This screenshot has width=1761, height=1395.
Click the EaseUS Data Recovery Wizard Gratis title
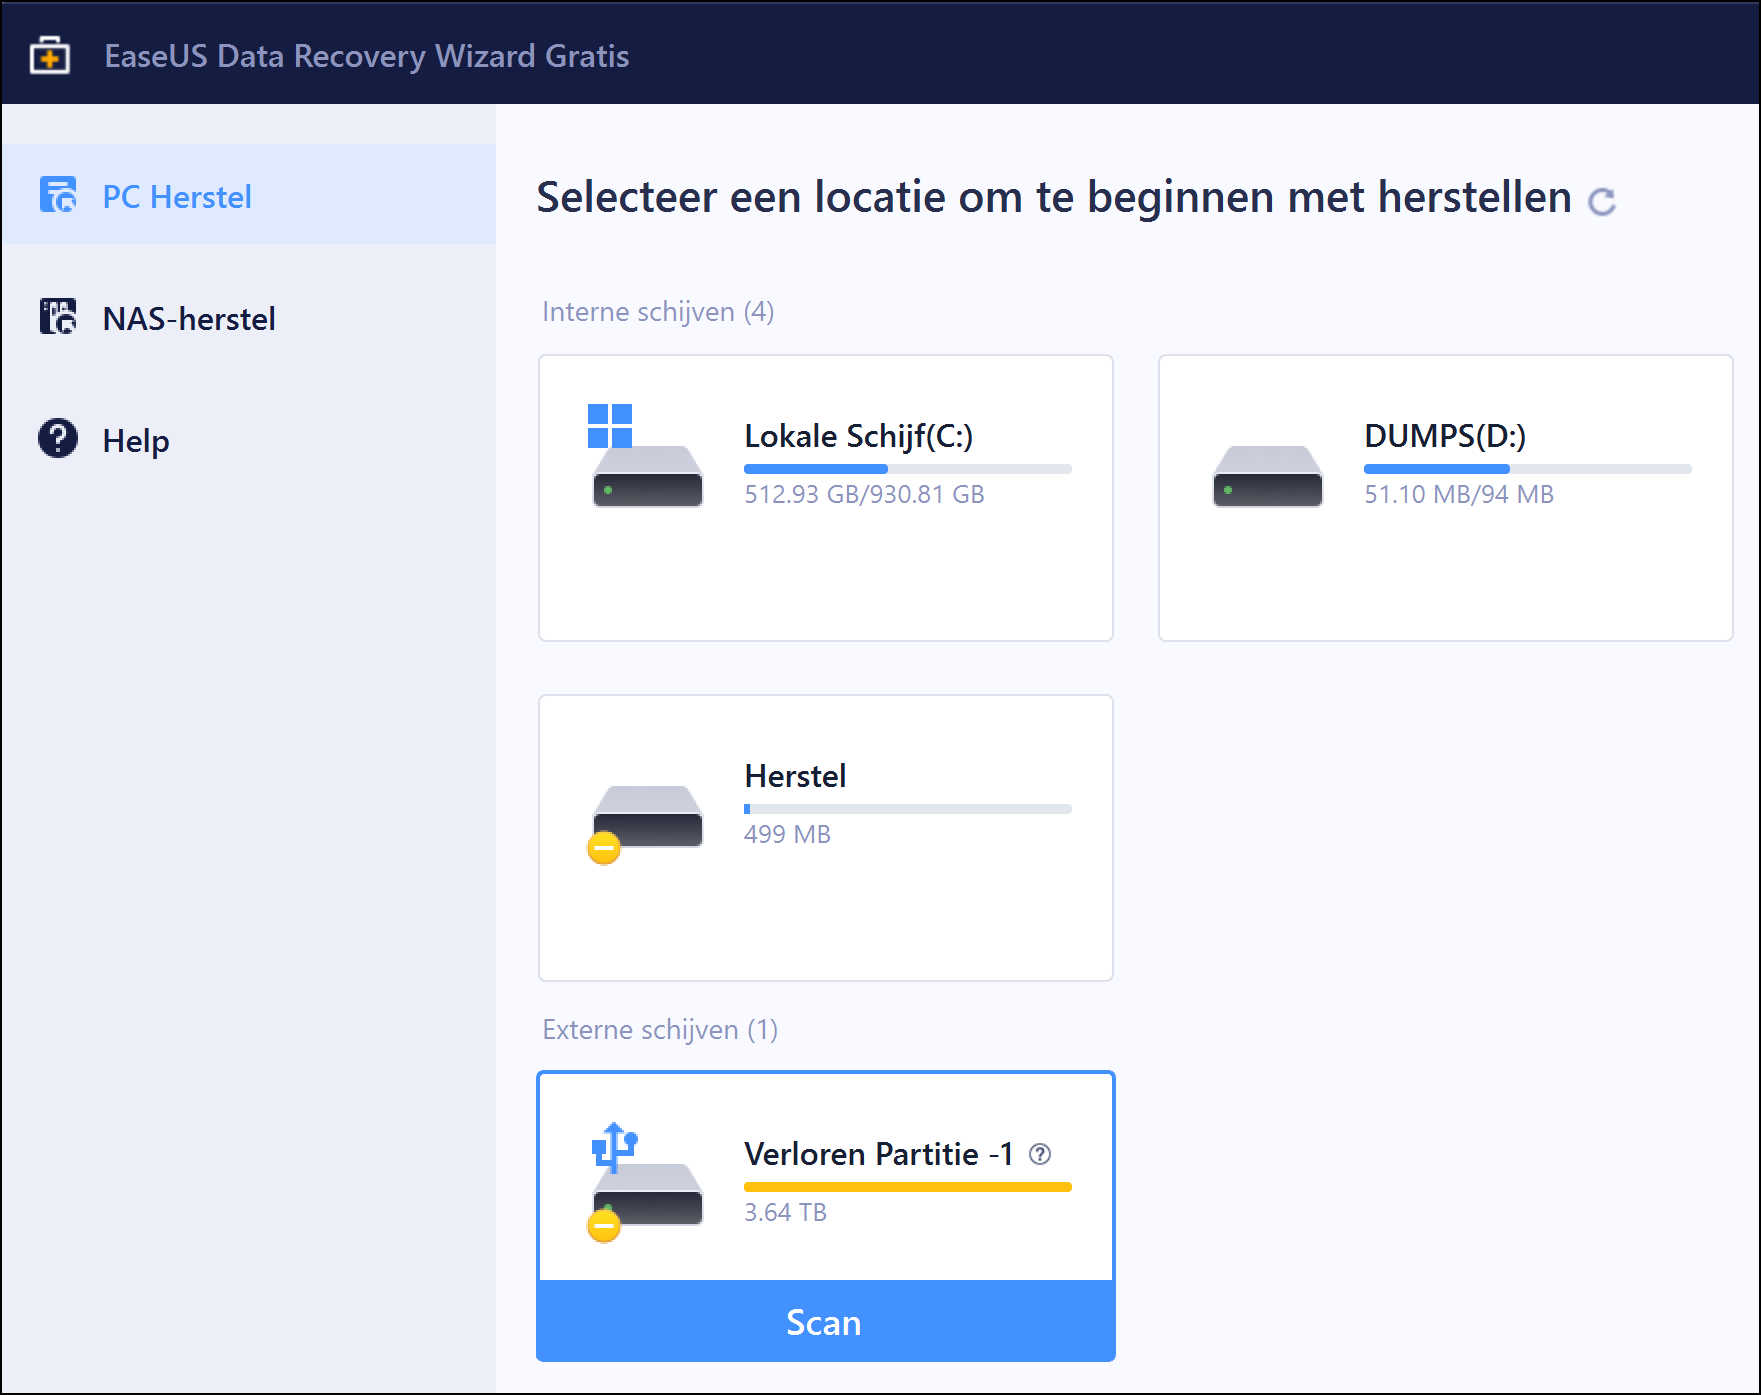[x=367, y=56]
